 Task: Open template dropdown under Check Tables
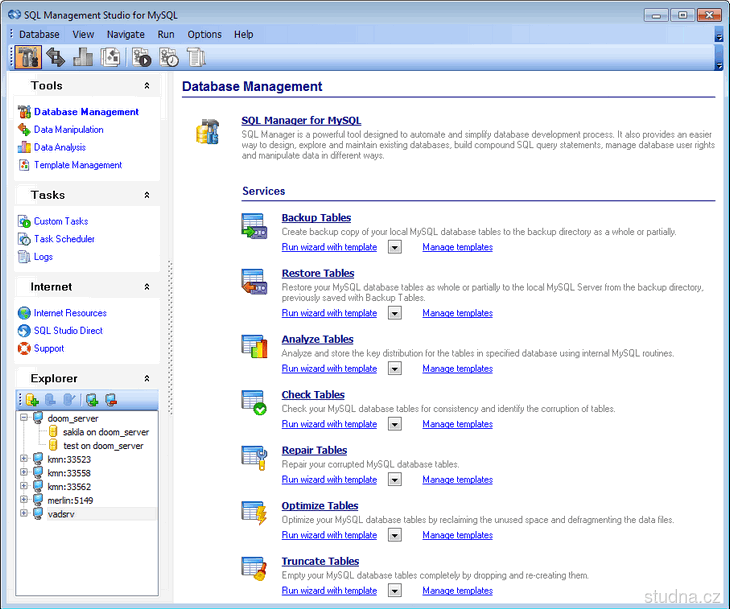[395, 424]
